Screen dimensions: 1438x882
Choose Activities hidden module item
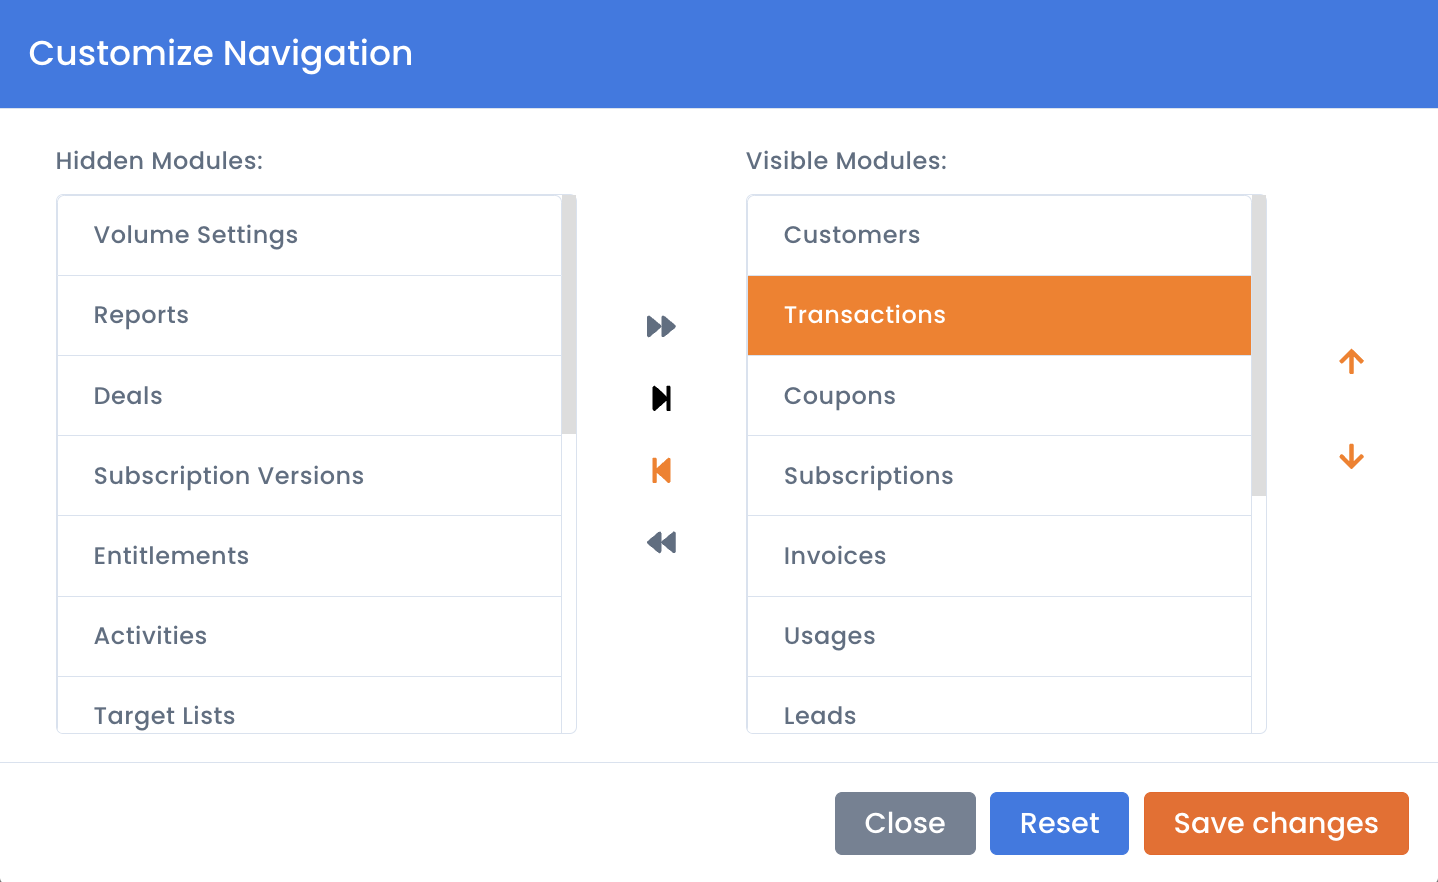(309, 636)
